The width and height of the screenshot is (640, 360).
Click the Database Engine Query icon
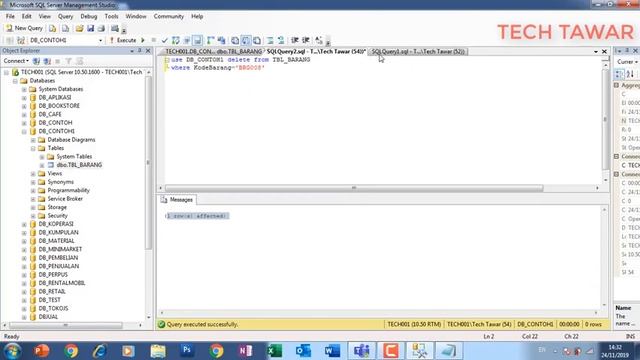click(53, 28)
